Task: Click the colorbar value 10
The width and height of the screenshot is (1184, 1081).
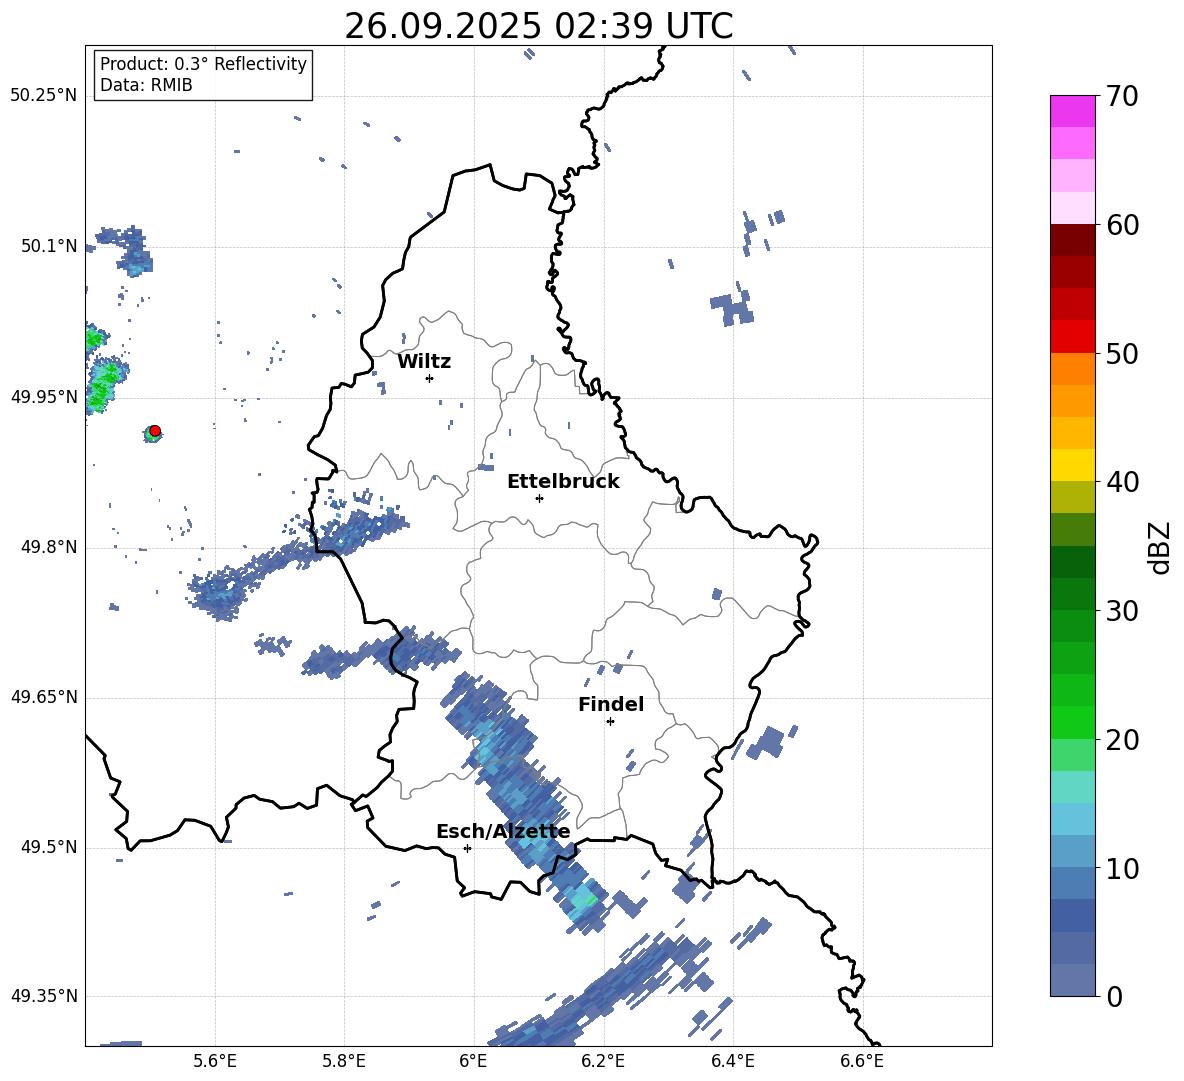Action: click(x=1122, y=869)
